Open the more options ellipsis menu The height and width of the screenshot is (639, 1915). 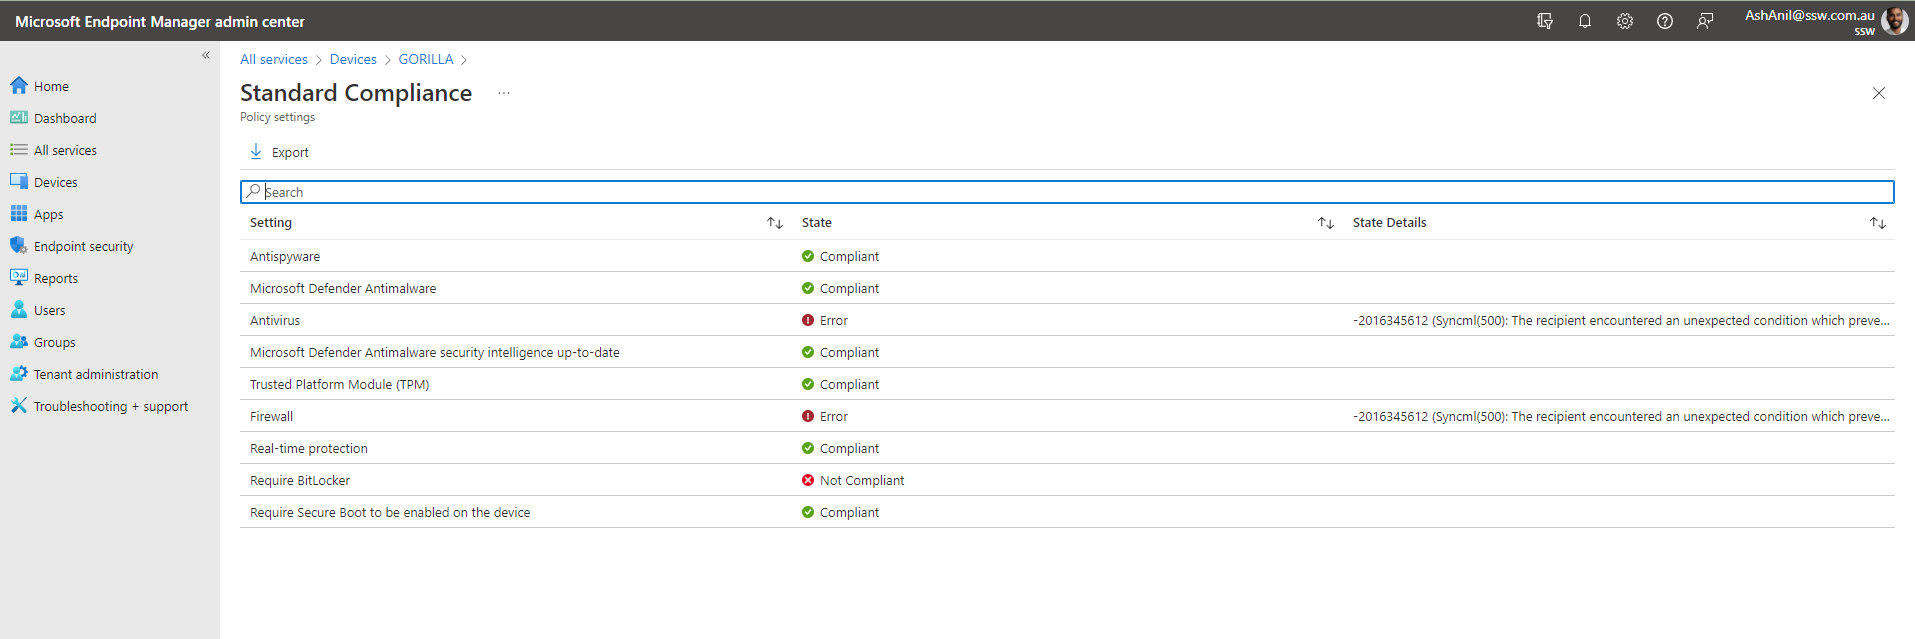504,93
